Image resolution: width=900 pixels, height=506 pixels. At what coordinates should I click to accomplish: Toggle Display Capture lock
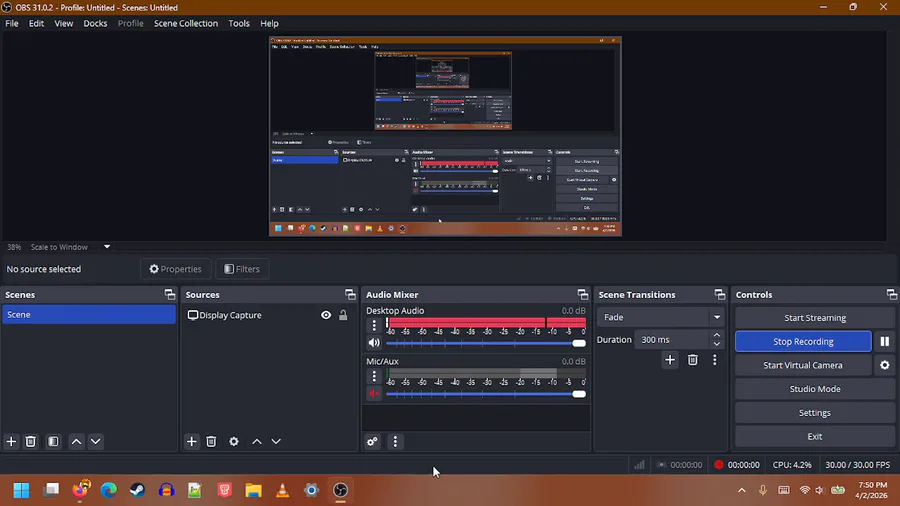(343, 315)
